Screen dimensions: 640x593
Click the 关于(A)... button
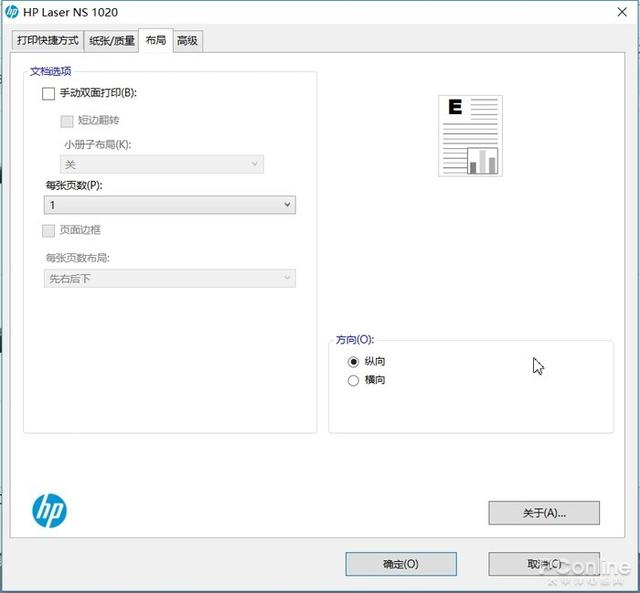click(544, 513)
